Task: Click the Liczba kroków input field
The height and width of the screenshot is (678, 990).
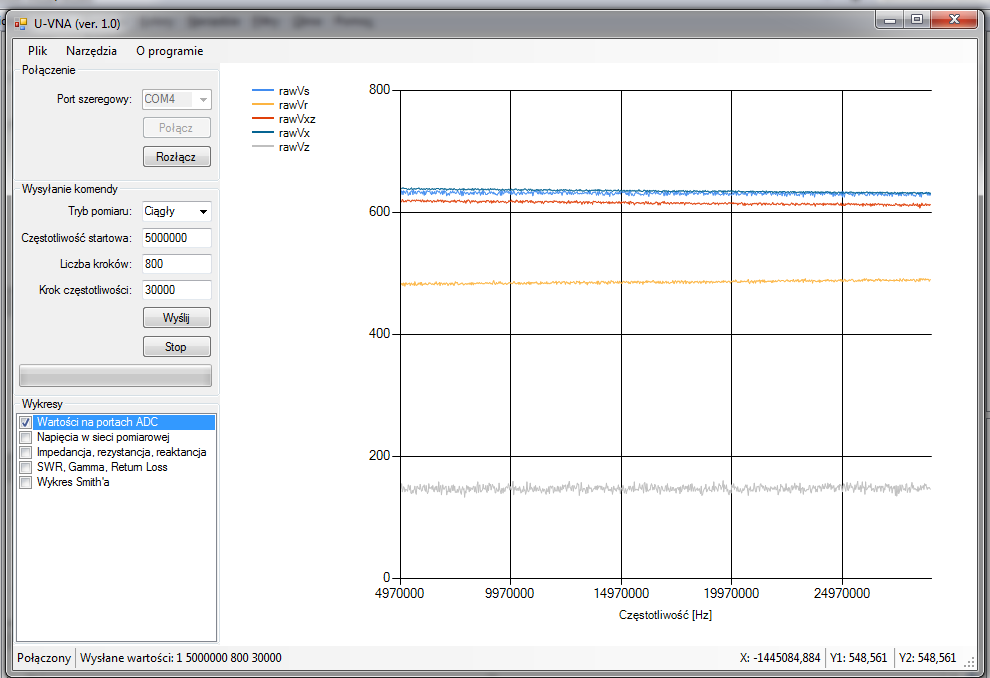Action: [x=176, y=264]
